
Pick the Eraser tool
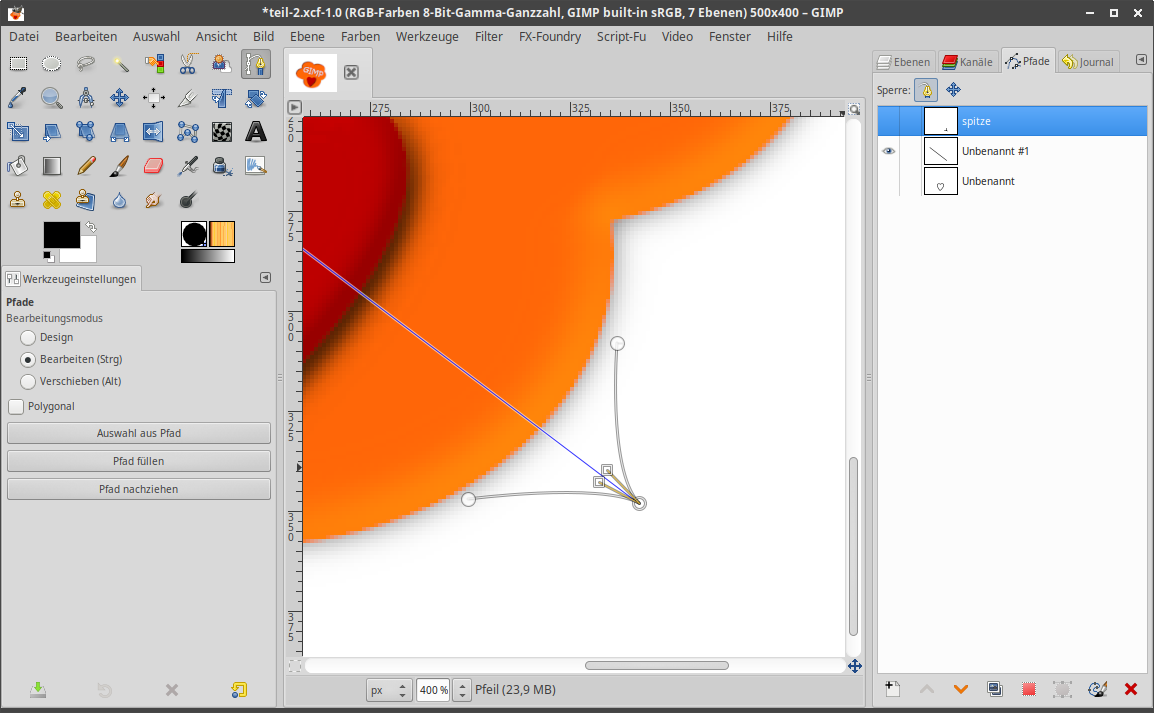click(x=154, y=166)
